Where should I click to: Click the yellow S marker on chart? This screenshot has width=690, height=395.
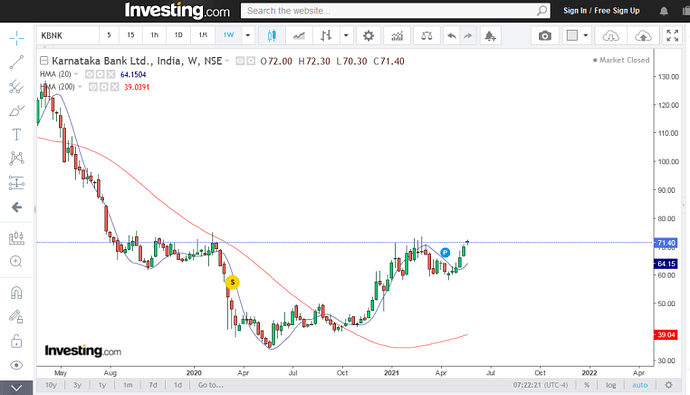(232, 282)
